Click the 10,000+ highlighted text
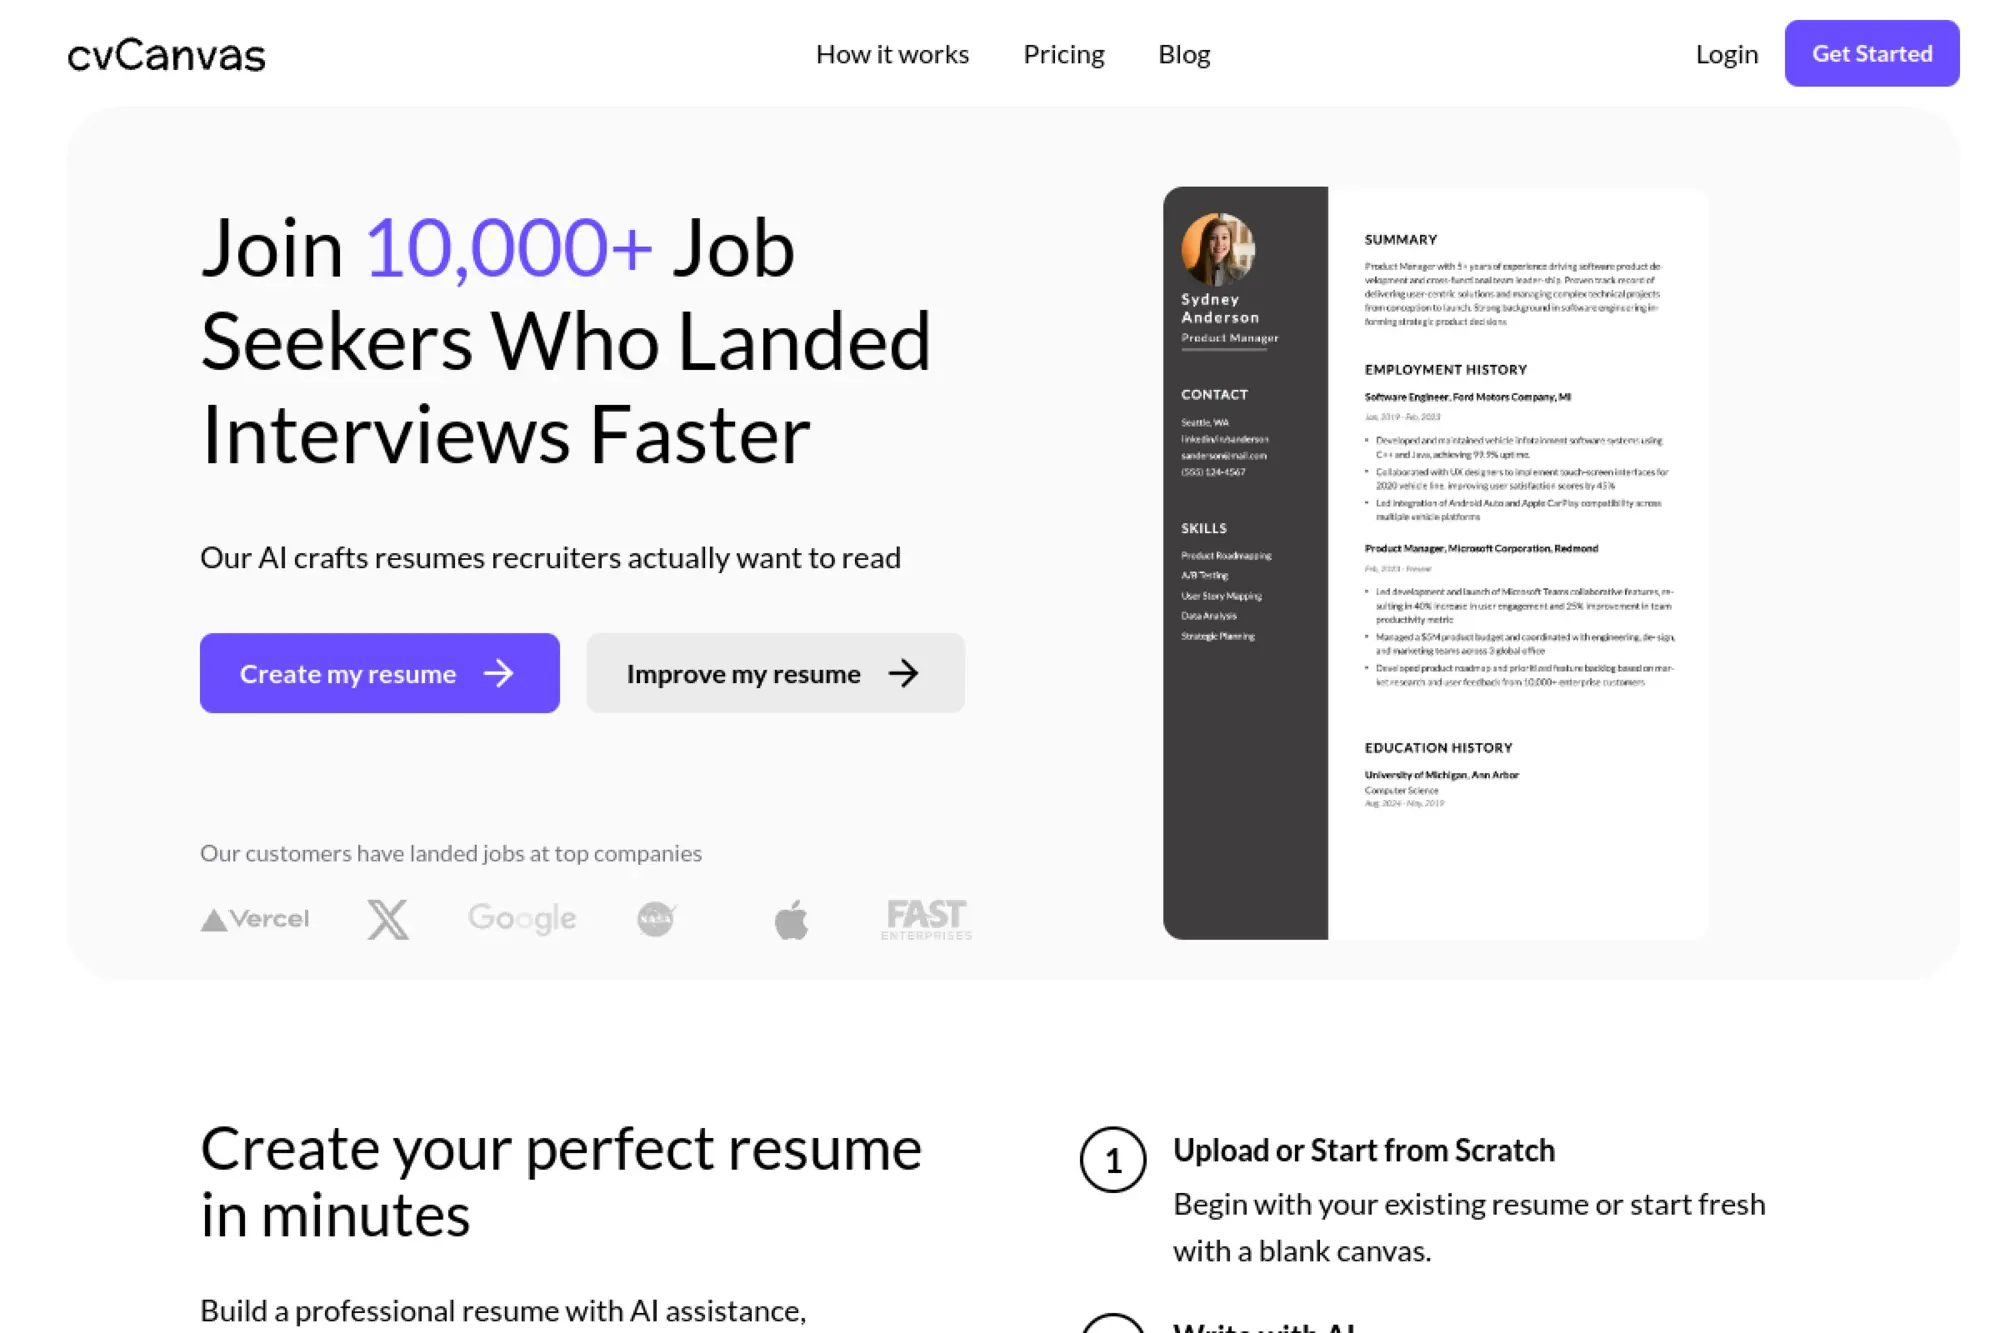Screen dimensions: 2000x1333 click(x=508, y=248)
